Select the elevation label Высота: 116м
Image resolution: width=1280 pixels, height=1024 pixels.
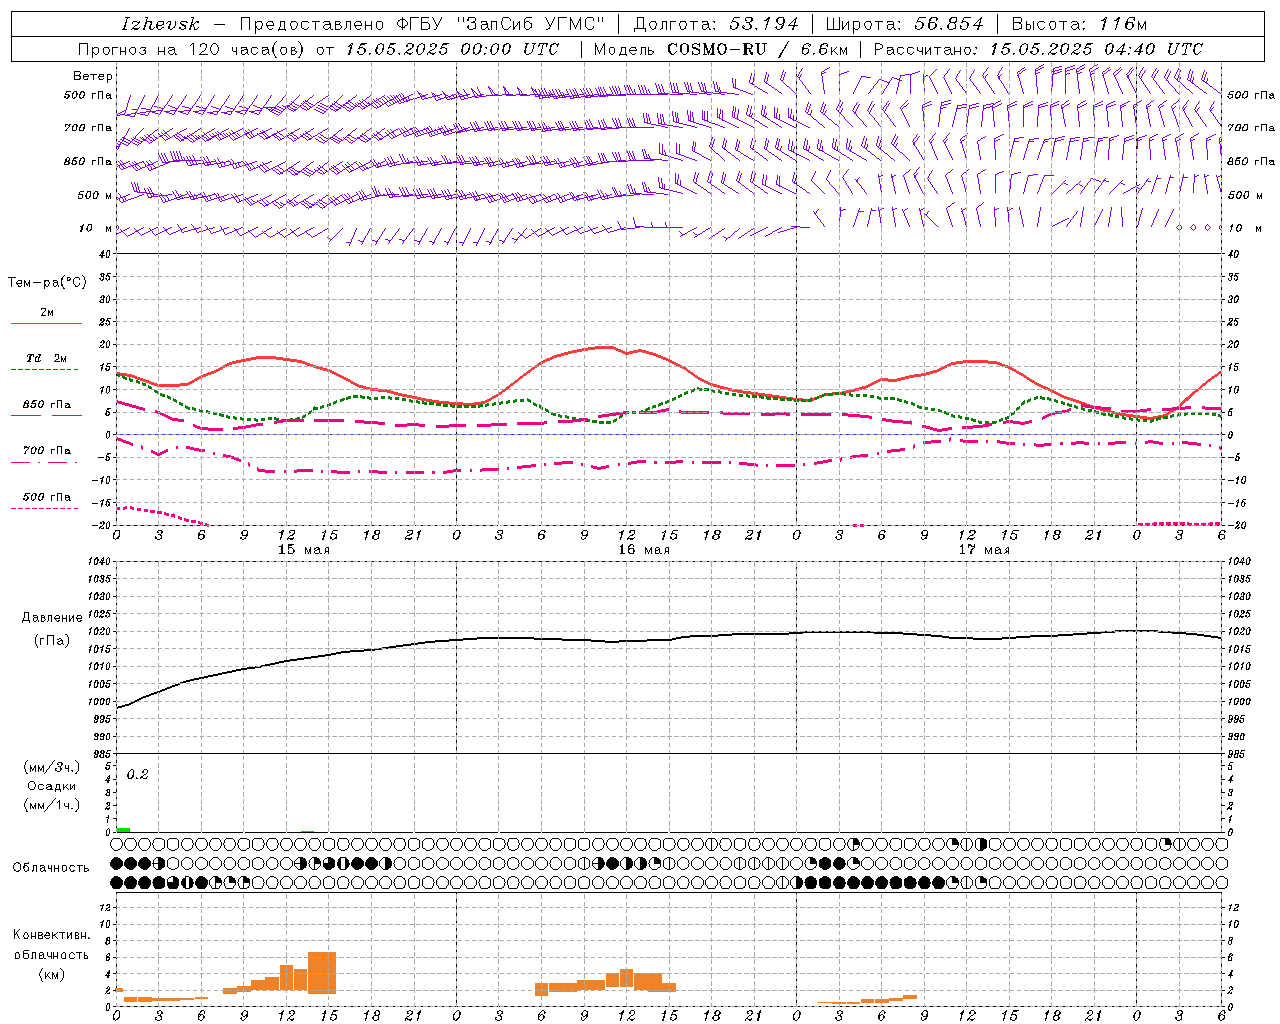(1079, 24)
